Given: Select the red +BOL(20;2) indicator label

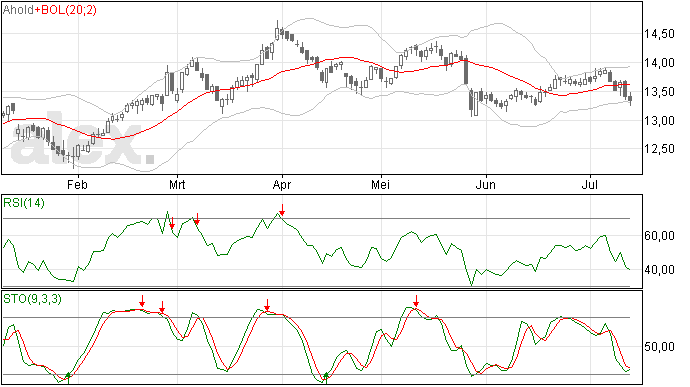Looking at the screenshot, I should point(66,10).
